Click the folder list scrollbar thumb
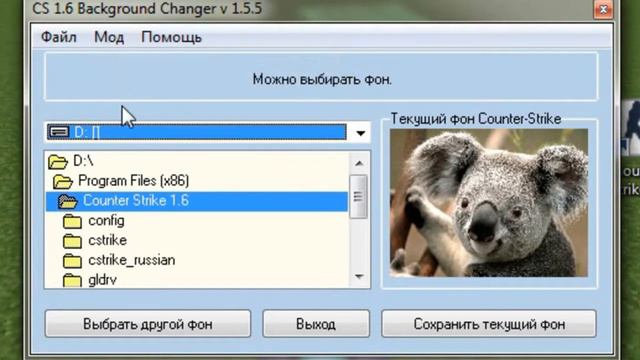The height and width of the screenshot is (360, 640). pyautogui.click(x=359, y=197)
